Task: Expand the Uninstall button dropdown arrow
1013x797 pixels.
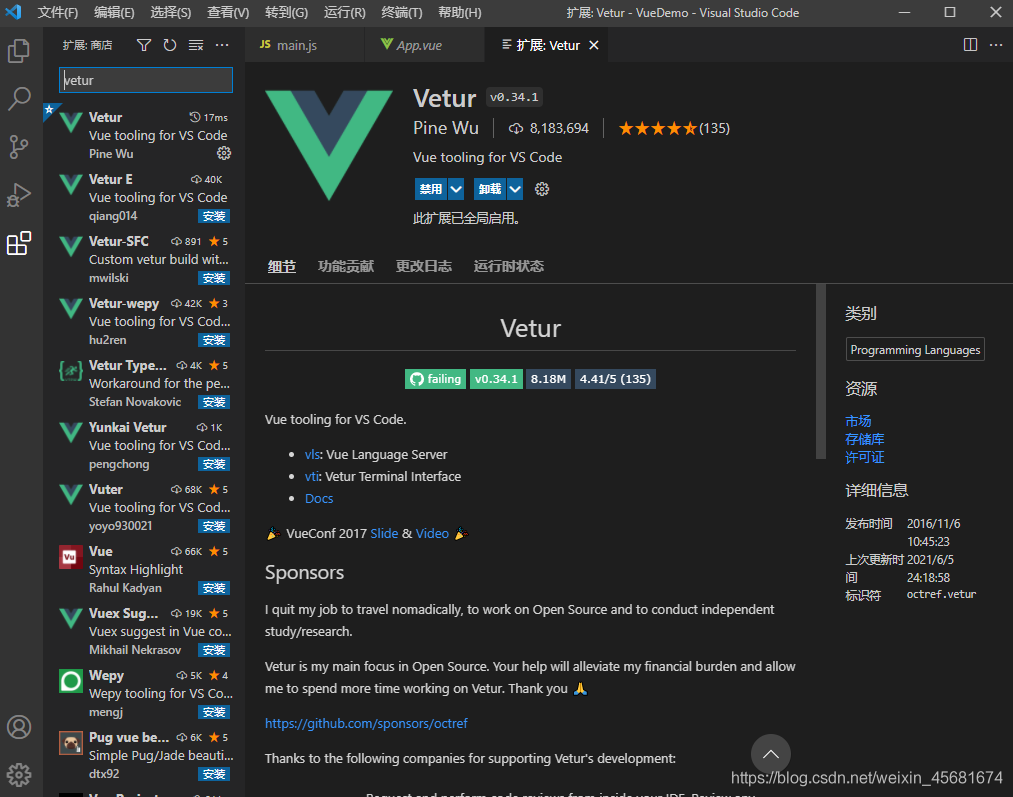Action: coord(515,189)
